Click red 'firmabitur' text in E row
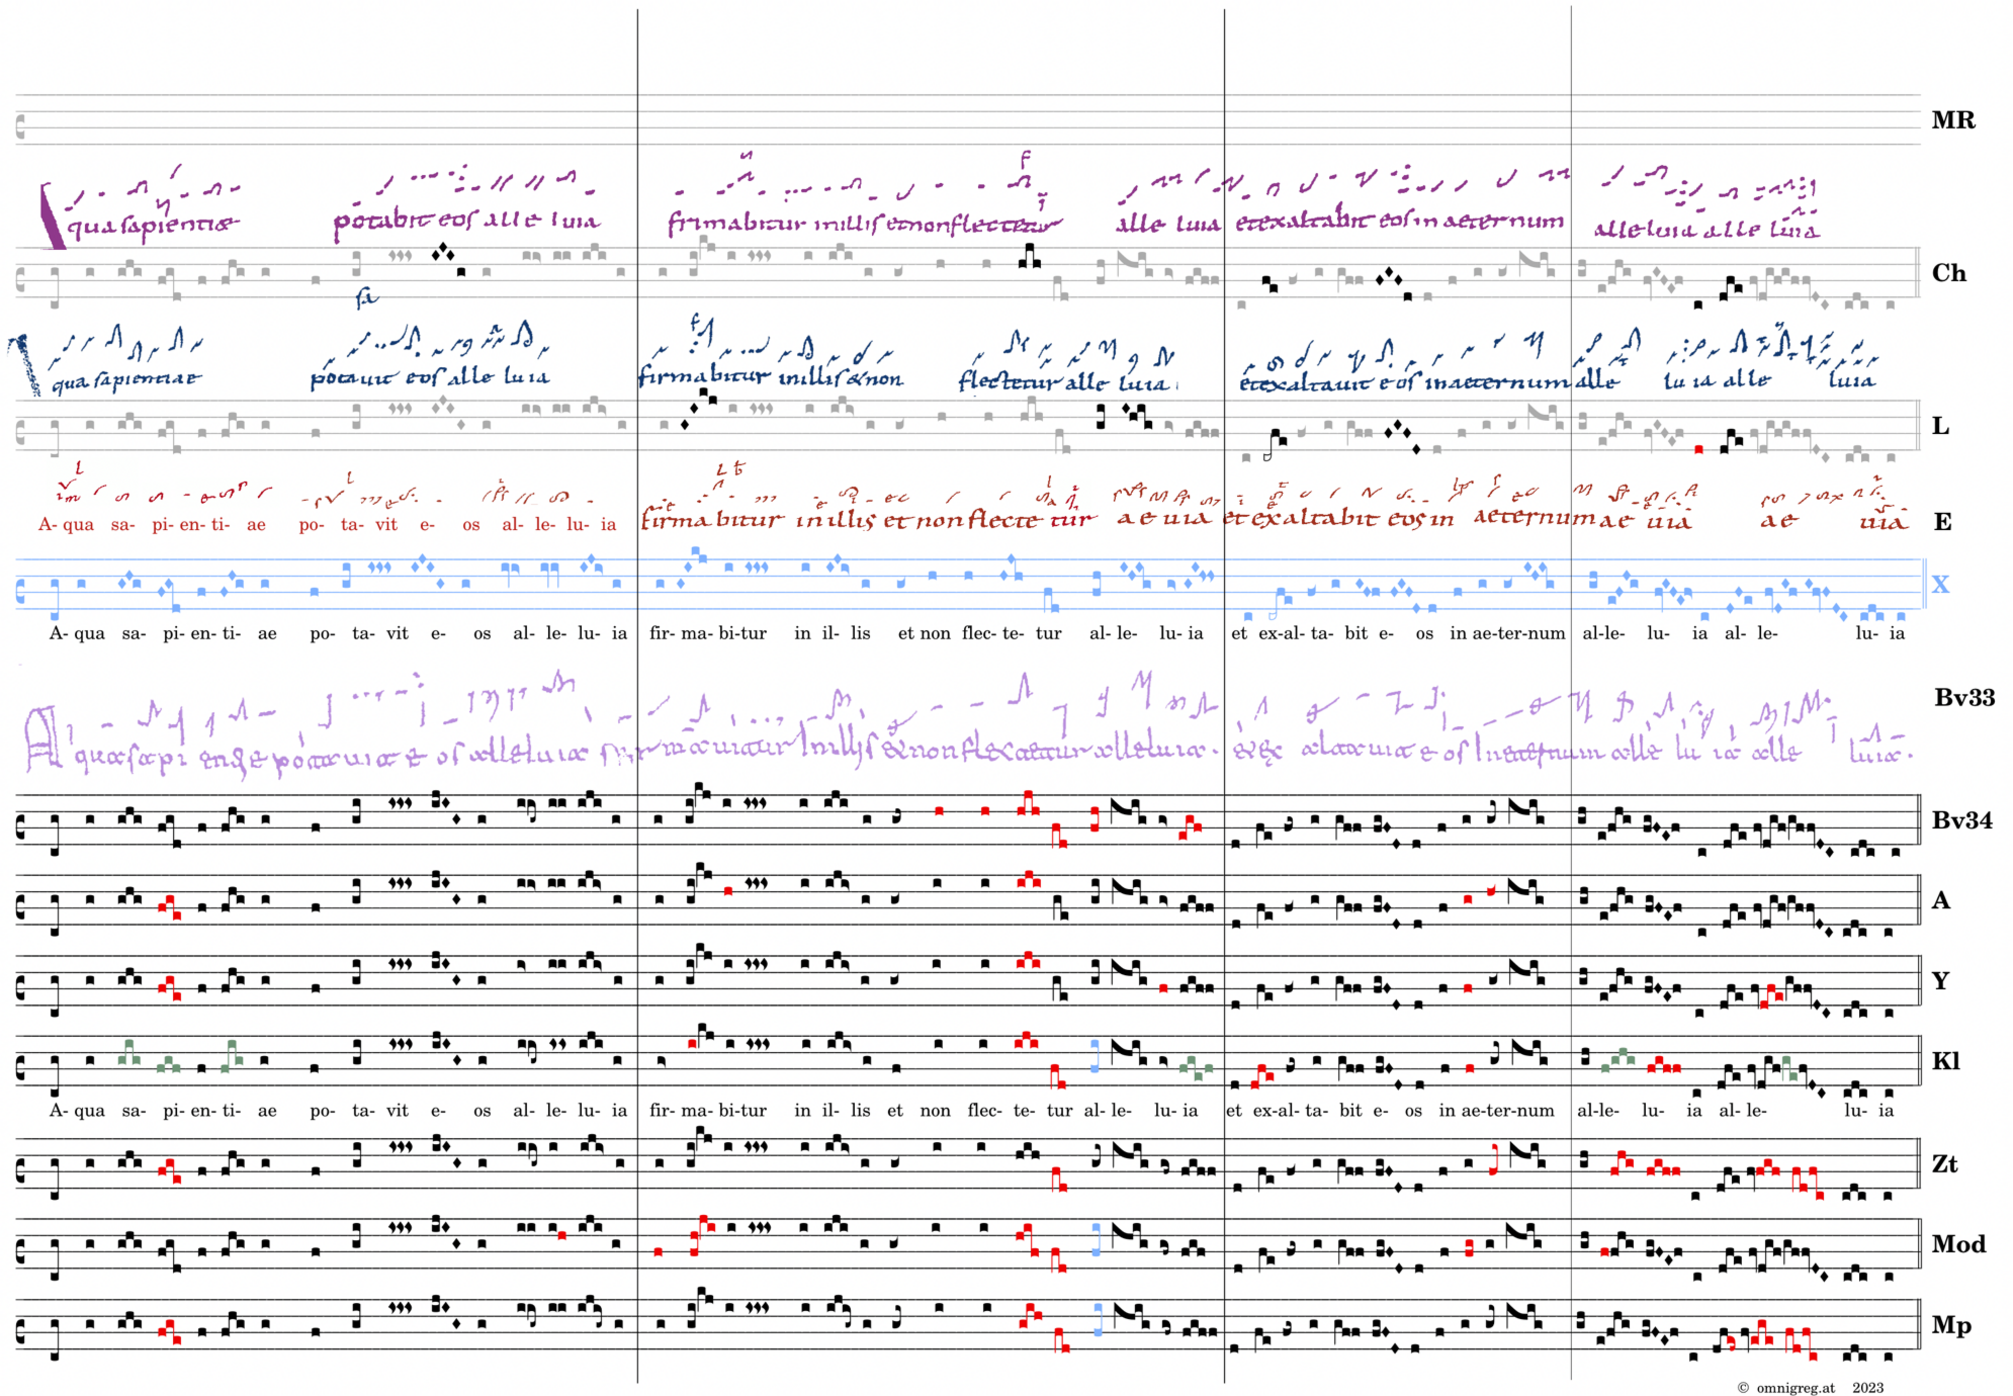The height and width of the screenshot is (1396, 2013). click(711, 520)
